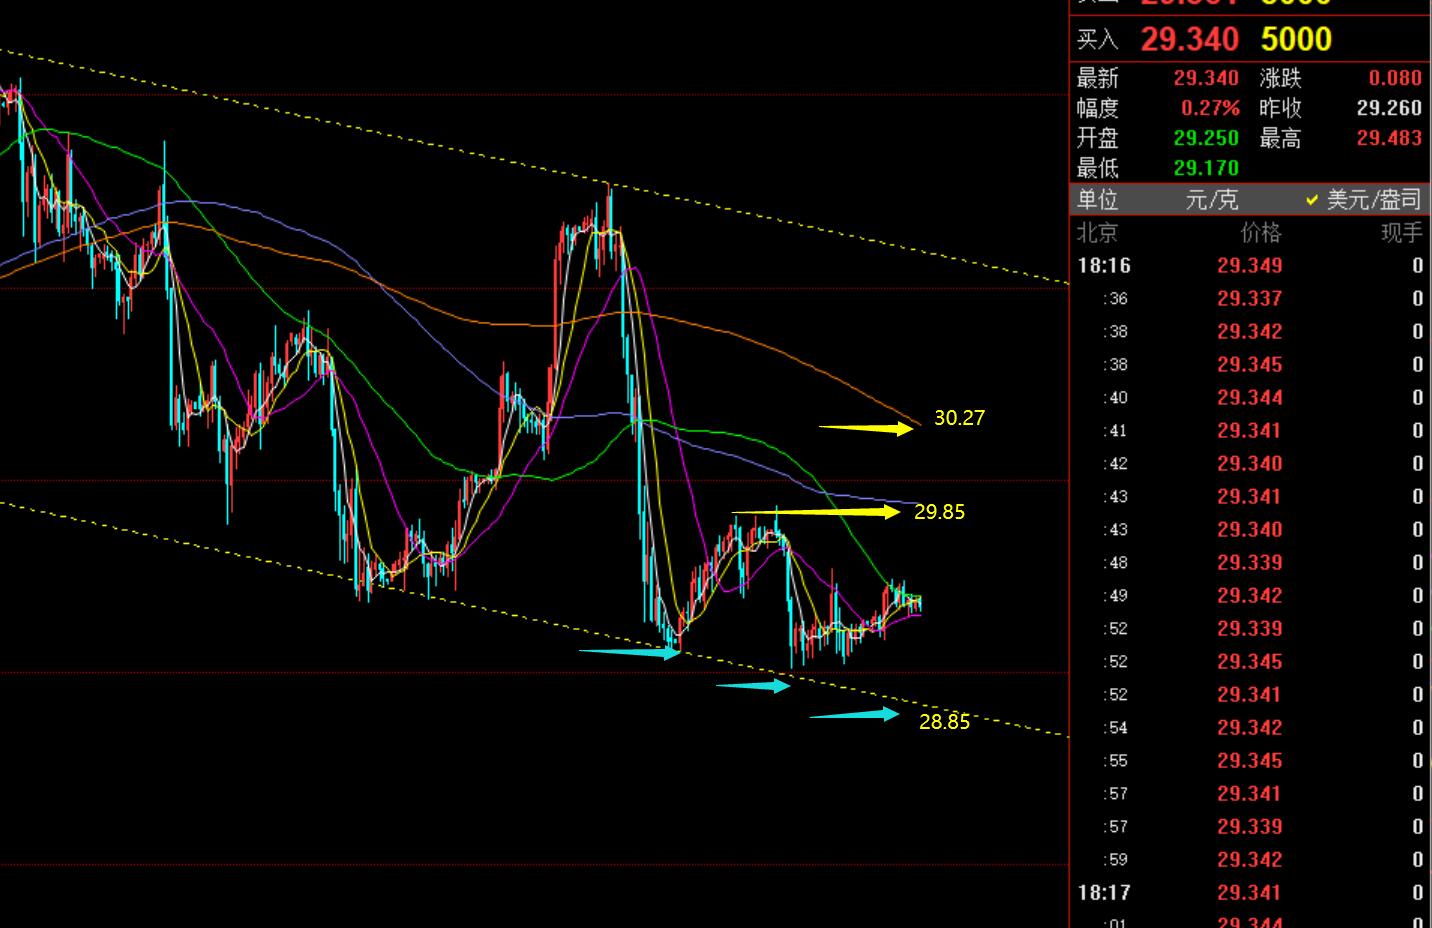Viewport: 1432px width, 928px height.
Task: Click the 最高 value 29.483
Action: 1388,138
